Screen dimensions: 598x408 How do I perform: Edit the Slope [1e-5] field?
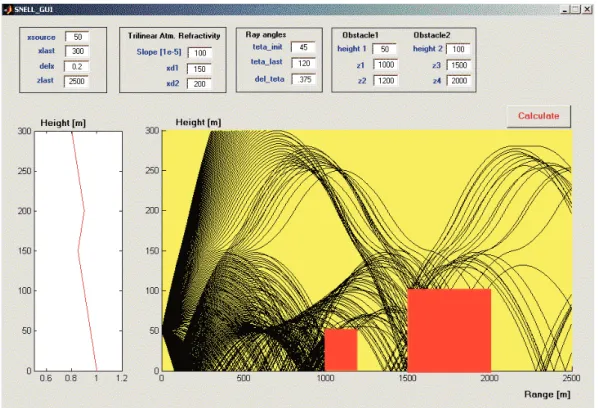200,53
